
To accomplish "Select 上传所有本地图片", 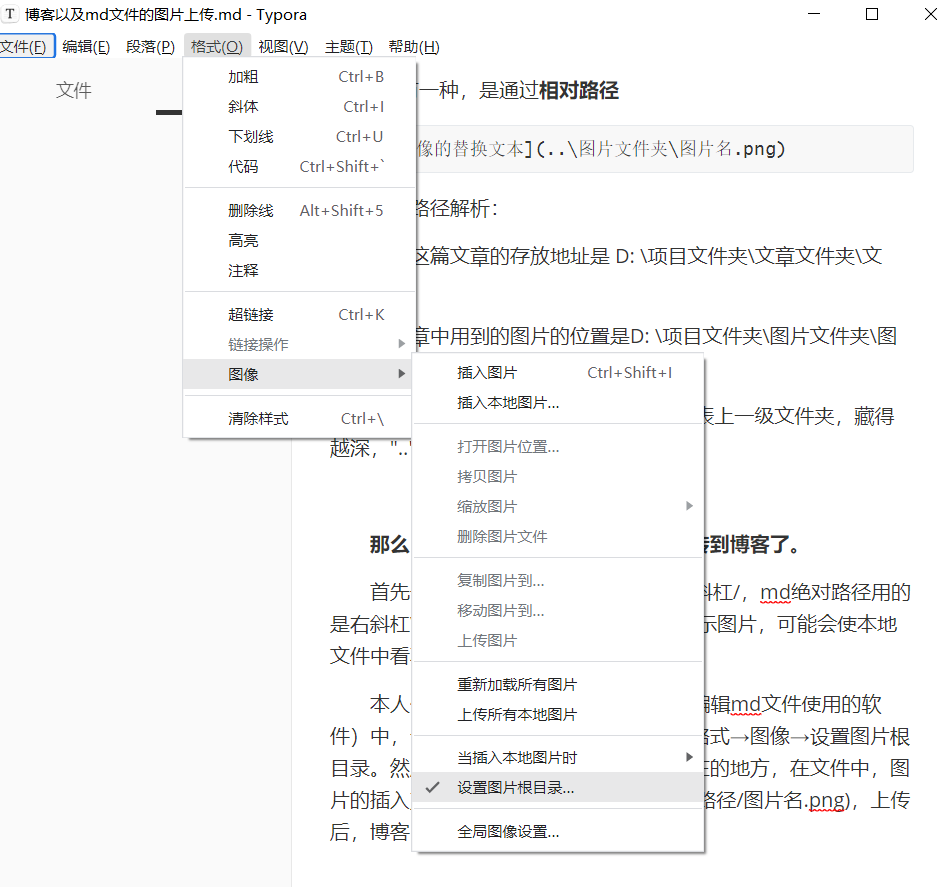I will [558, 714].
